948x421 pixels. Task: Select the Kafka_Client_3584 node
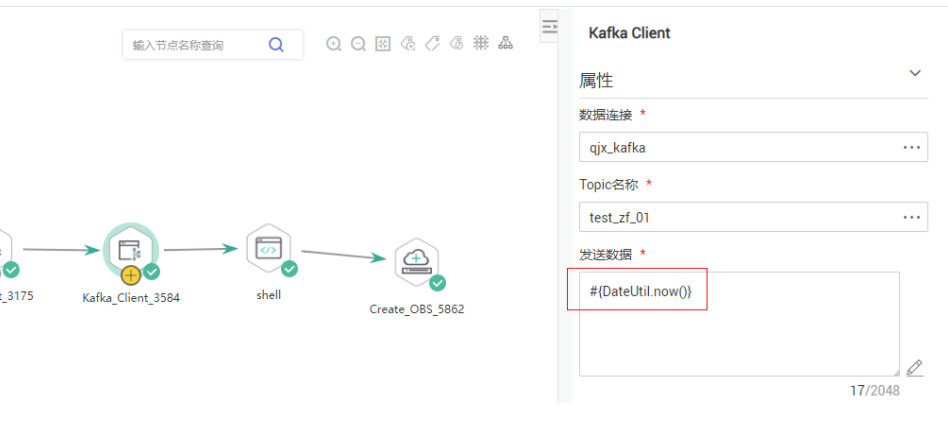[x=130, y=251]
